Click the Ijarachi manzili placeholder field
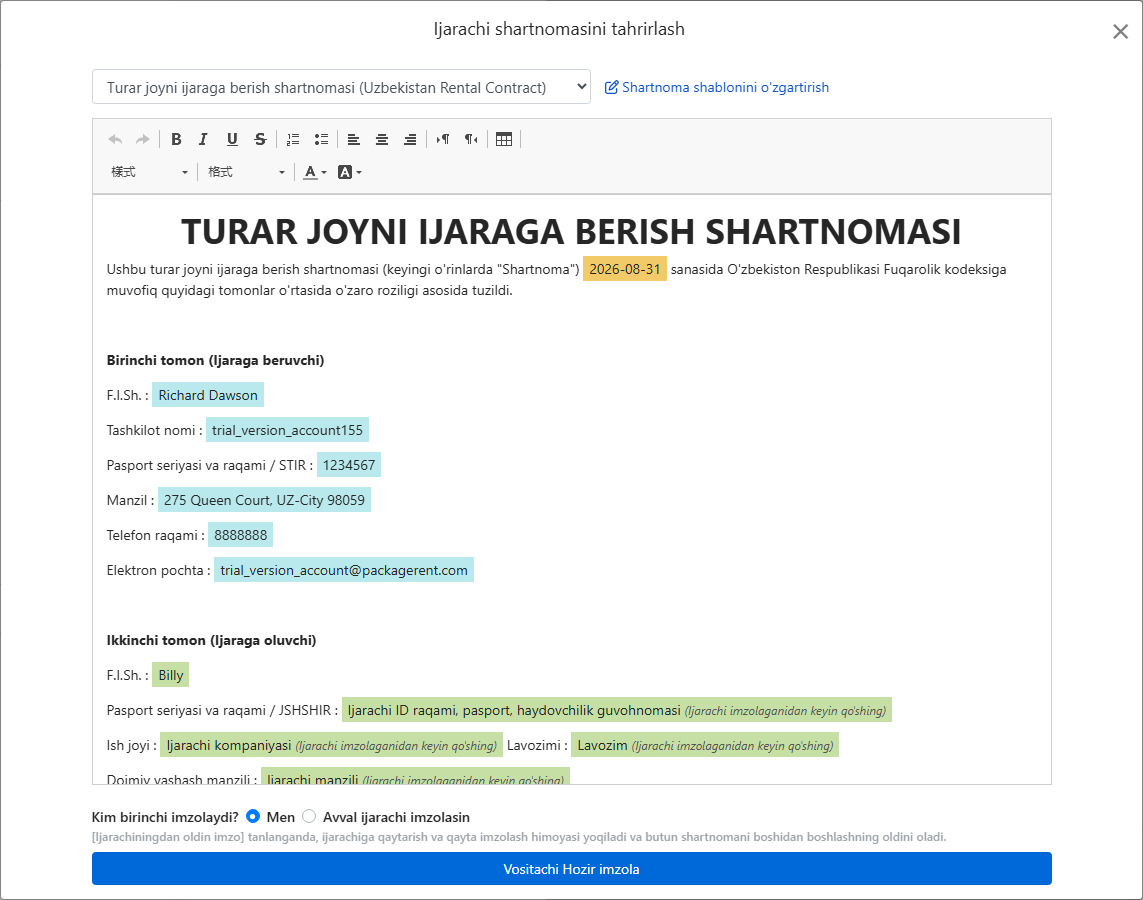The width and height of the screenshot is (1143, 900). point(416,777)
